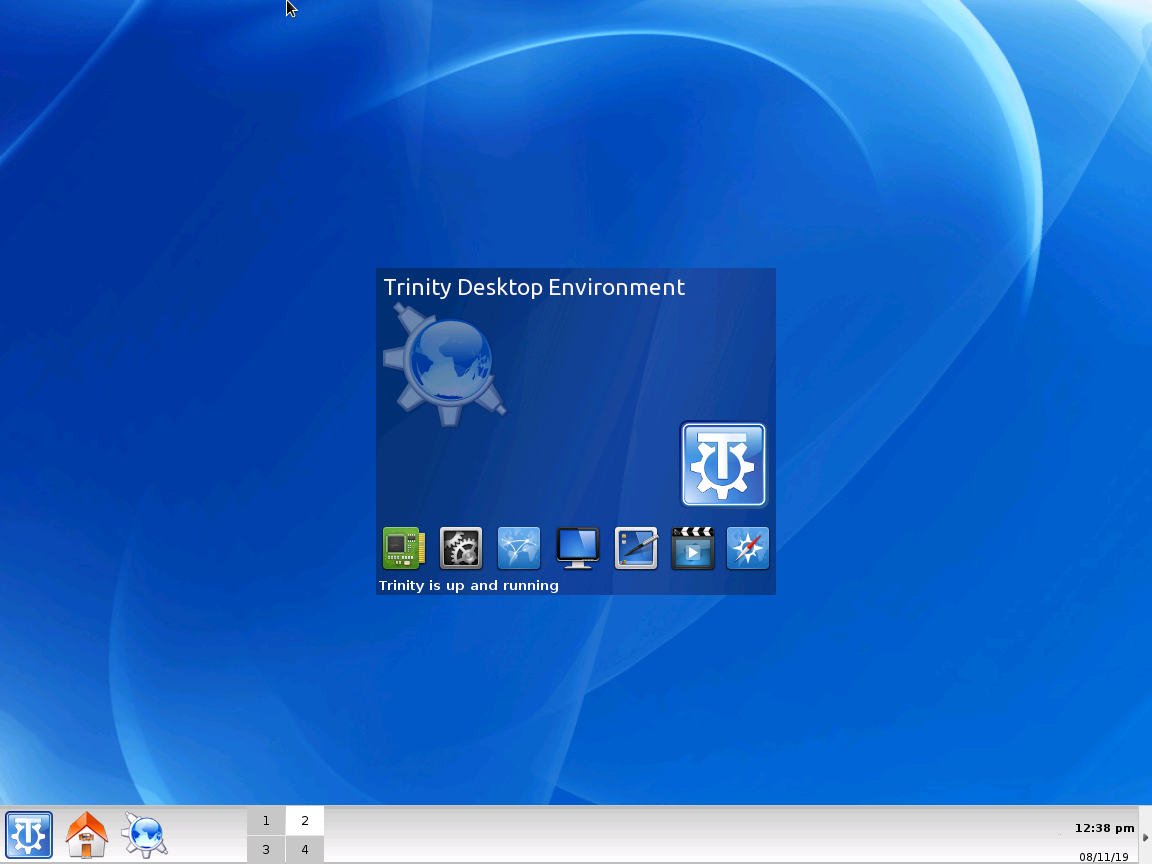Image resolution: width=1152 pixels, height=864 pixels.
Task: Click the large Trinity gear logo
Action: [x=722, y=464]
